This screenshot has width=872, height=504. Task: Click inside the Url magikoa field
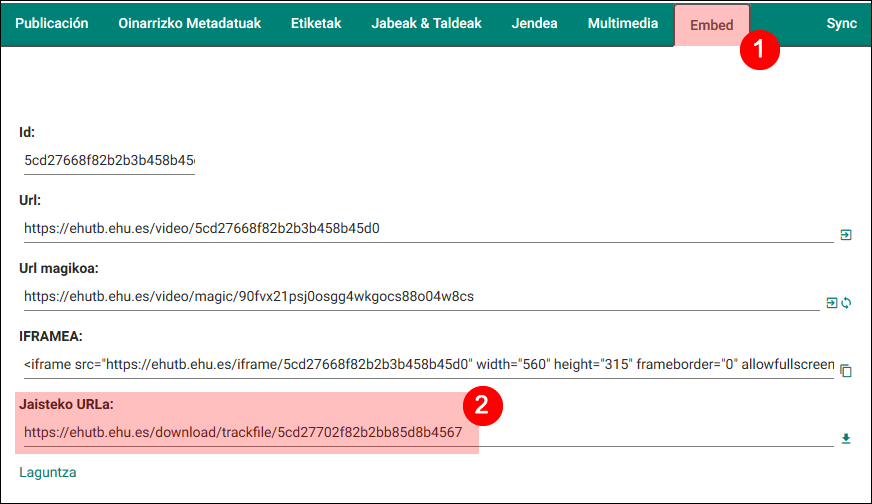(420, 297)
